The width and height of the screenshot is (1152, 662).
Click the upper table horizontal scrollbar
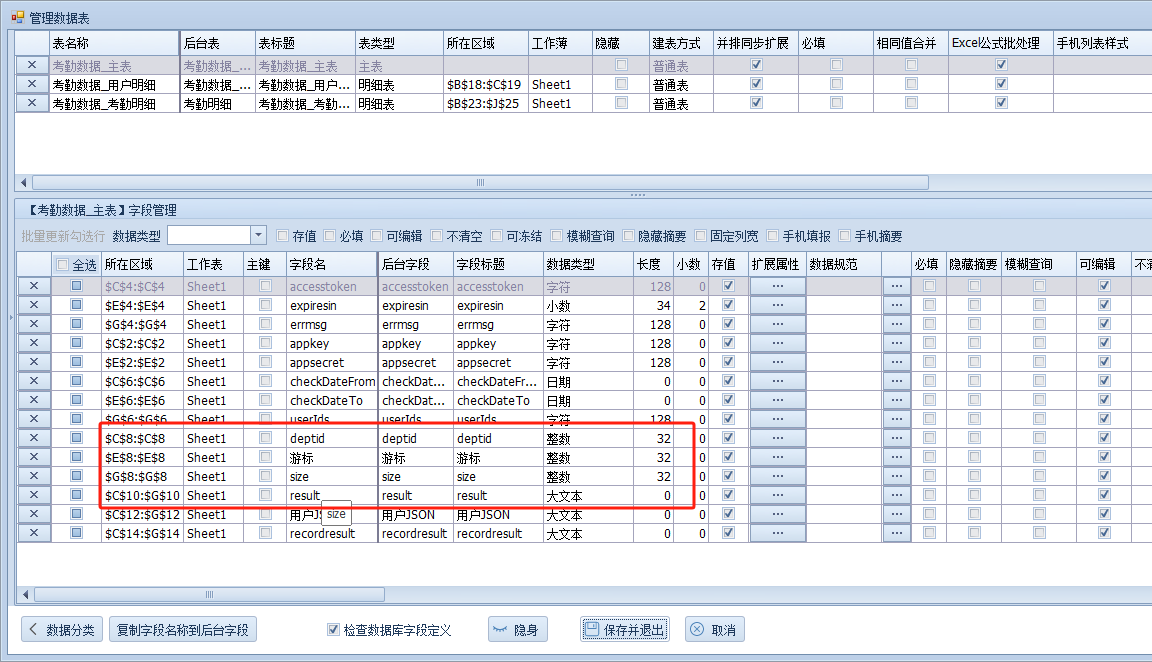tap(480, 183)
